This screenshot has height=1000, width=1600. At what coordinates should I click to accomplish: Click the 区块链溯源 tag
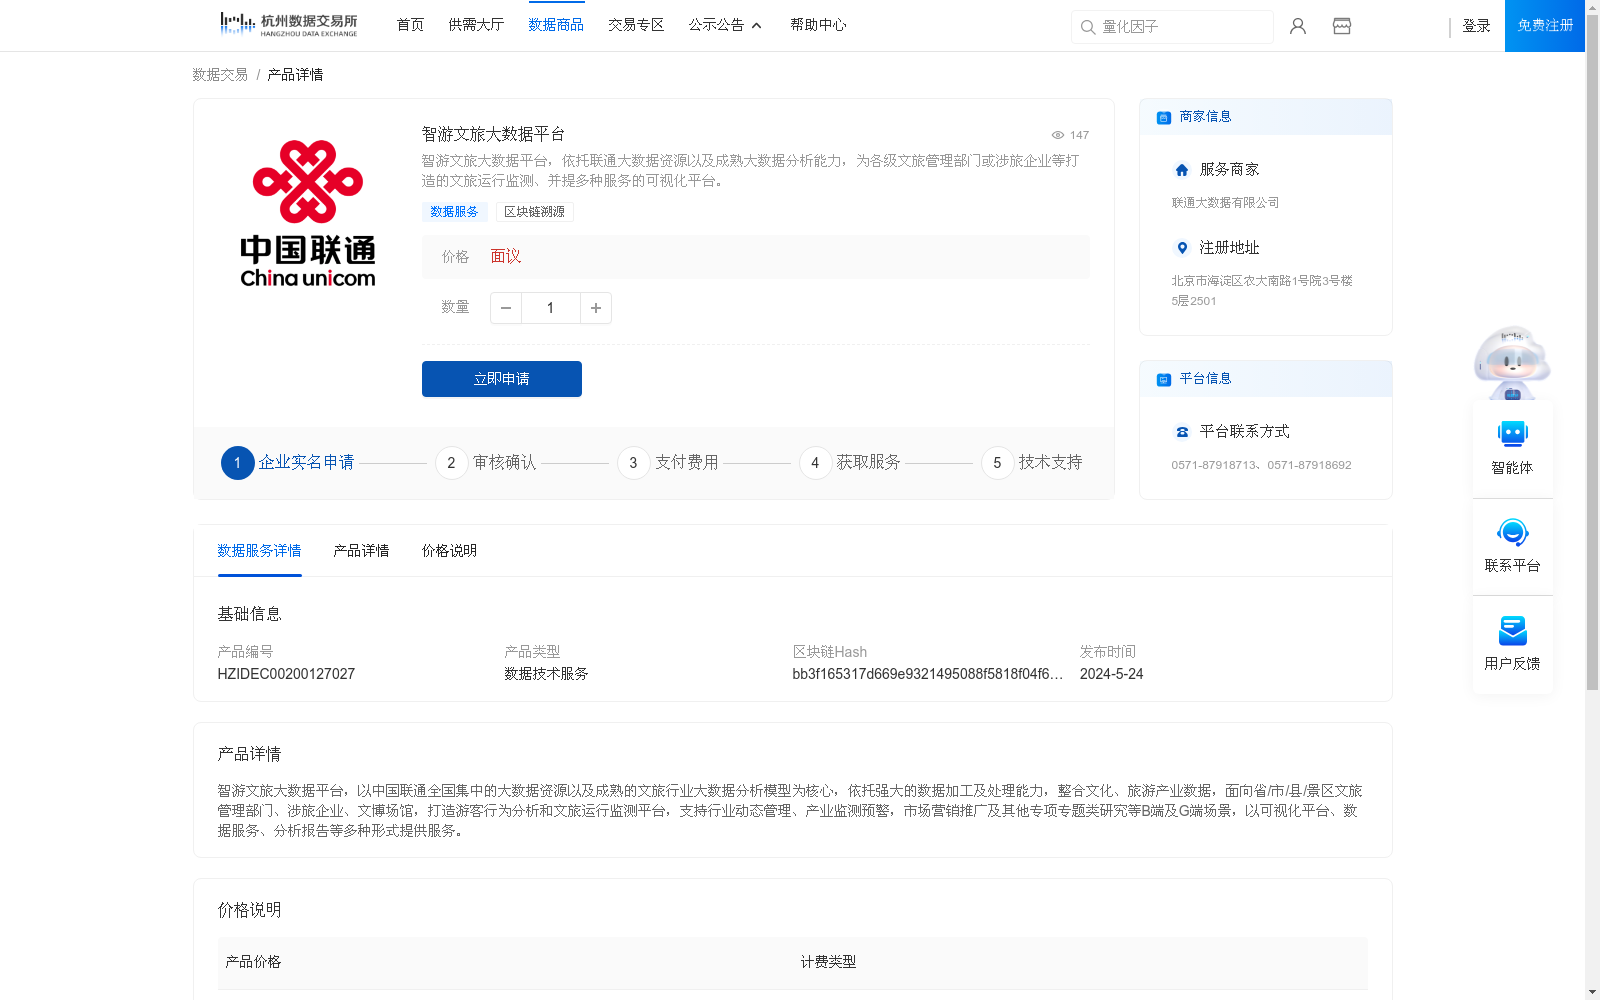[534, 212]
